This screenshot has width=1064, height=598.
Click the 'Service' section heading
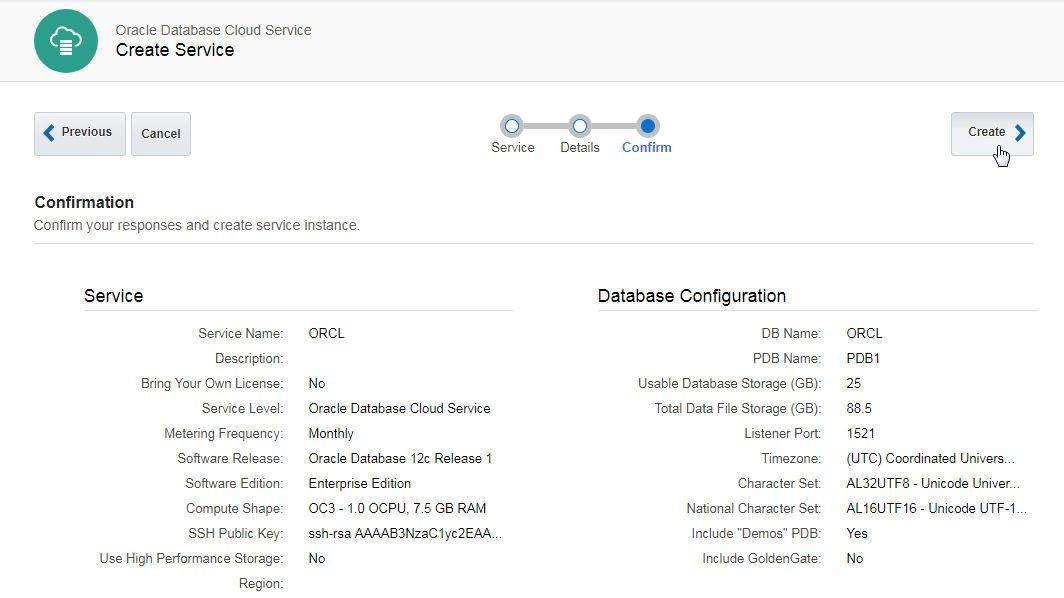tap(113, 296)
